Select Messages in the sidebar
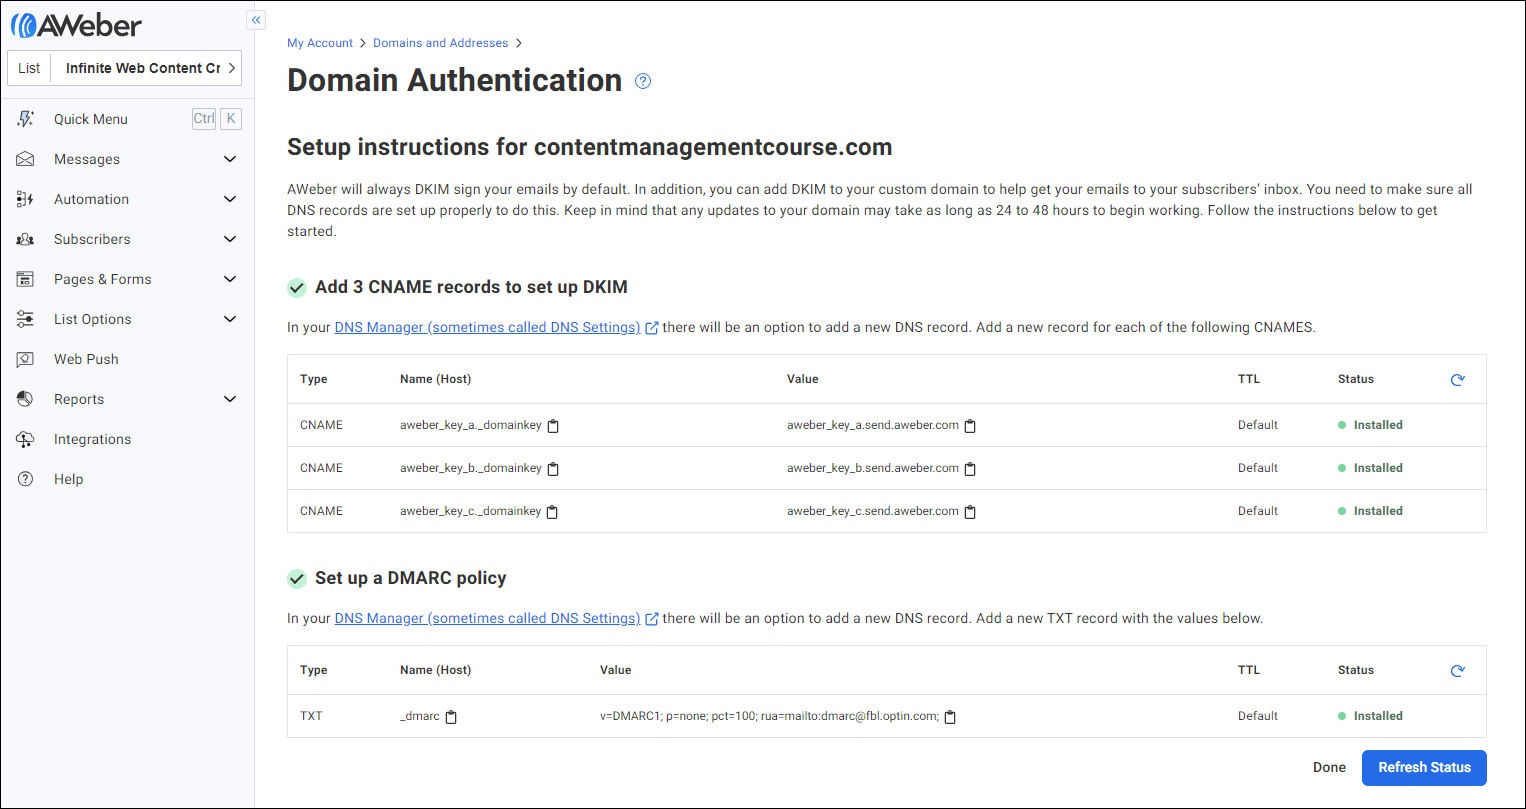The image size is (1526, 809). (87, 159)
